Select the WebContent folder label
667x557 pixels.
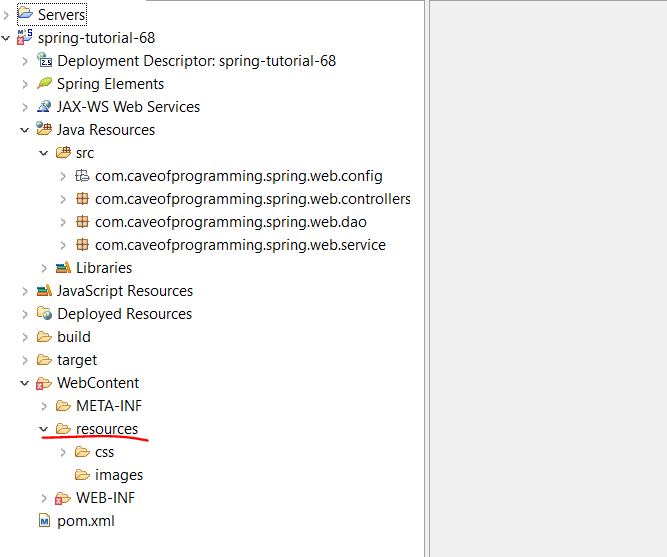(98, 383)
